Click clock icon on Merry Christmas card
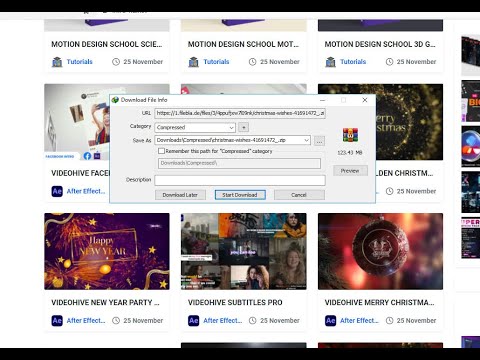The width and height of the screenshot is (480, 360). coord(389,320)
